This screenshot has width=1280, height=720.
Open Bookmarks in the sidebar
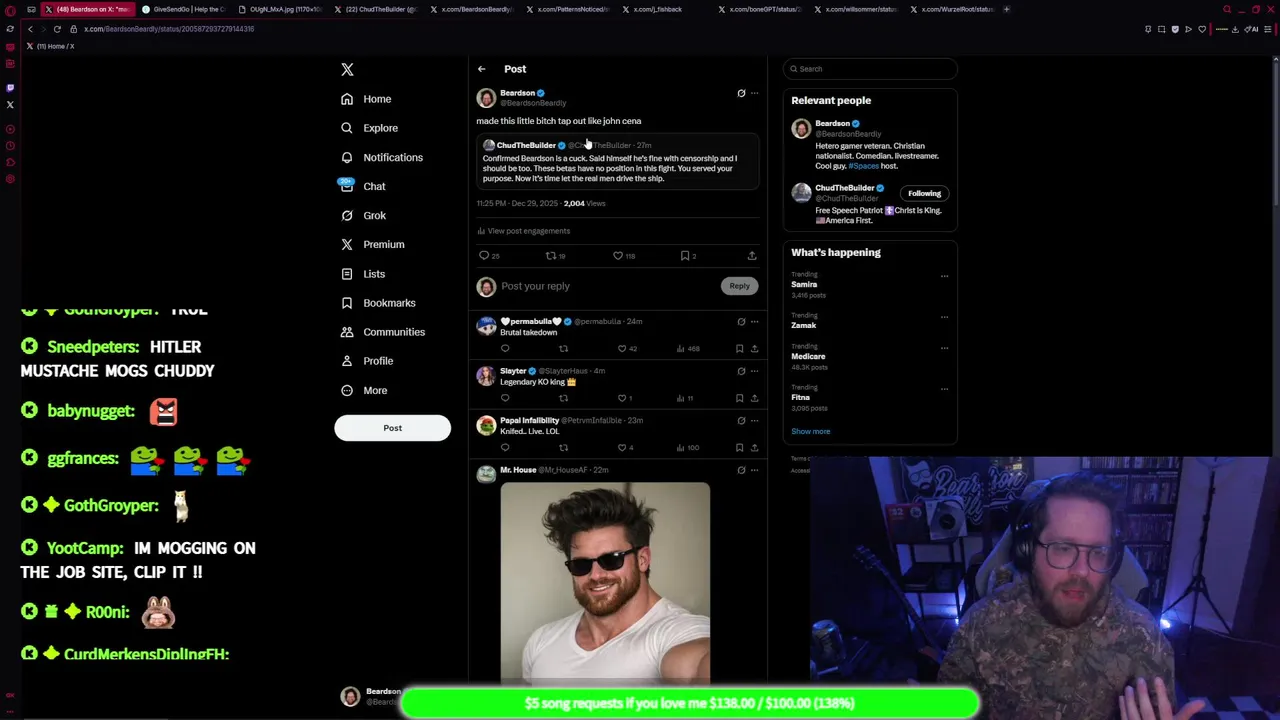click(378, 303)
